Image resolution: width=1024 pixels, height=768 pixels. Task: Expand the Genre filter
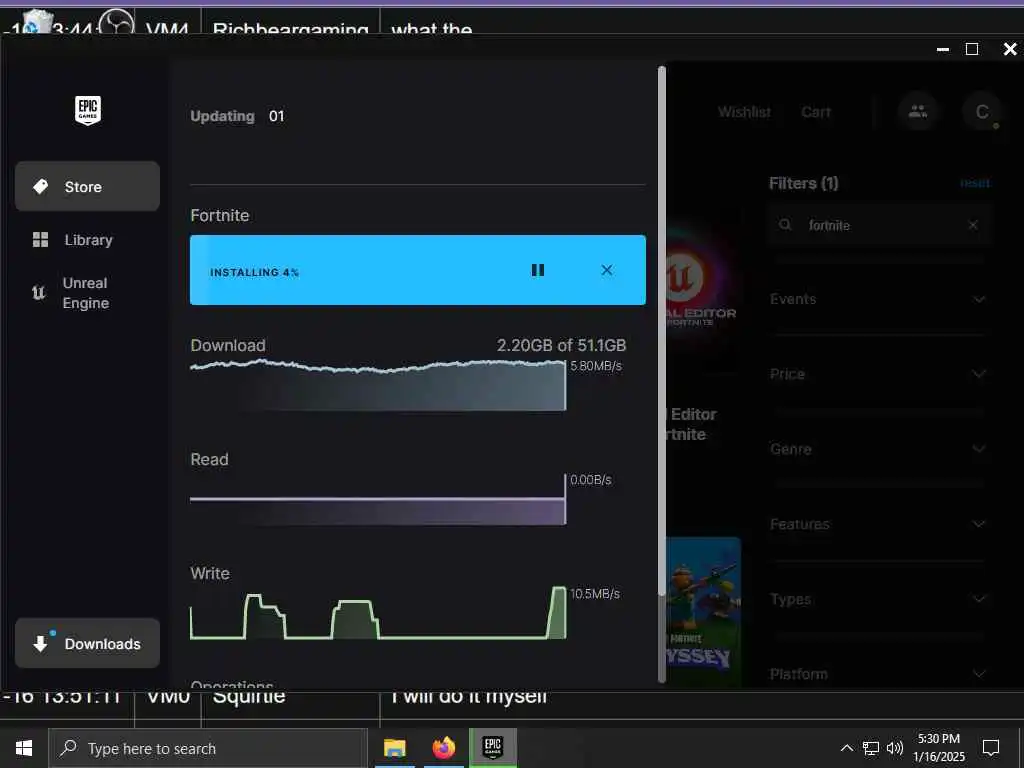(879, 449)
